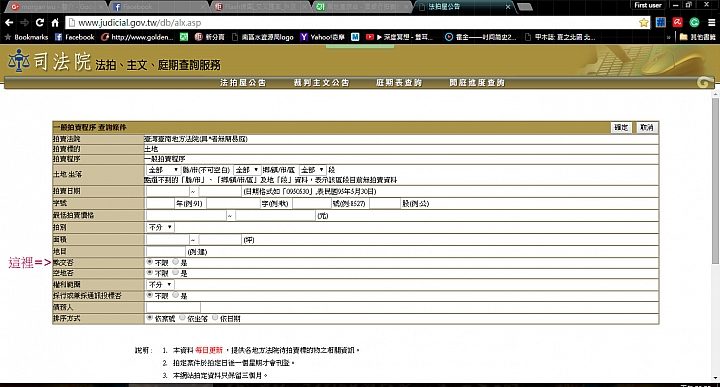Click the 債務人 input field
720x387 pixels.
pos(173,307)
